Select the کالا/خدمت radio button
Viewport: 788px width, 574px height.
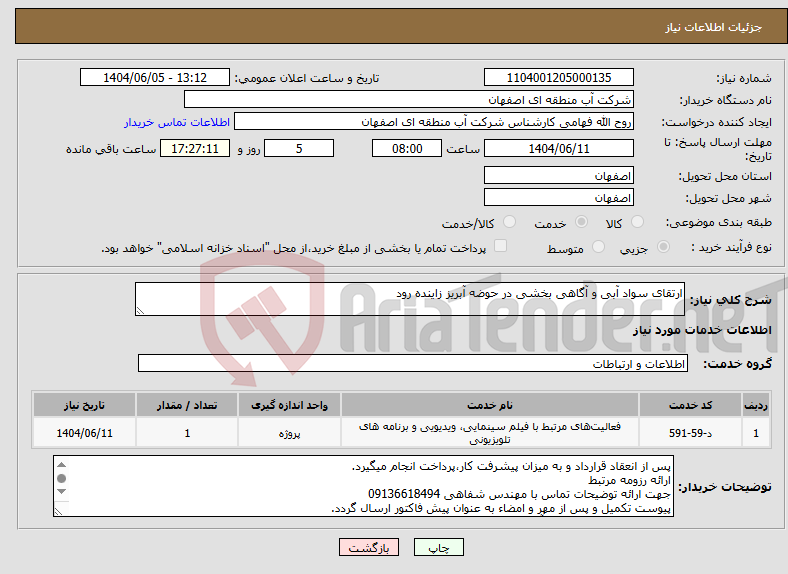click(510, 222)
